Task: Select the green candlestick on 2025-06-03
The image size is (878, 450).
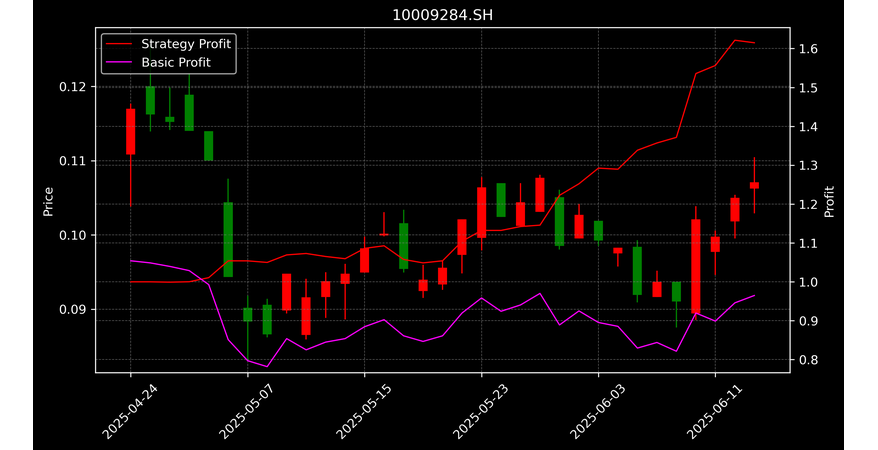Action: pyautogui.click(x=599, y=231)
